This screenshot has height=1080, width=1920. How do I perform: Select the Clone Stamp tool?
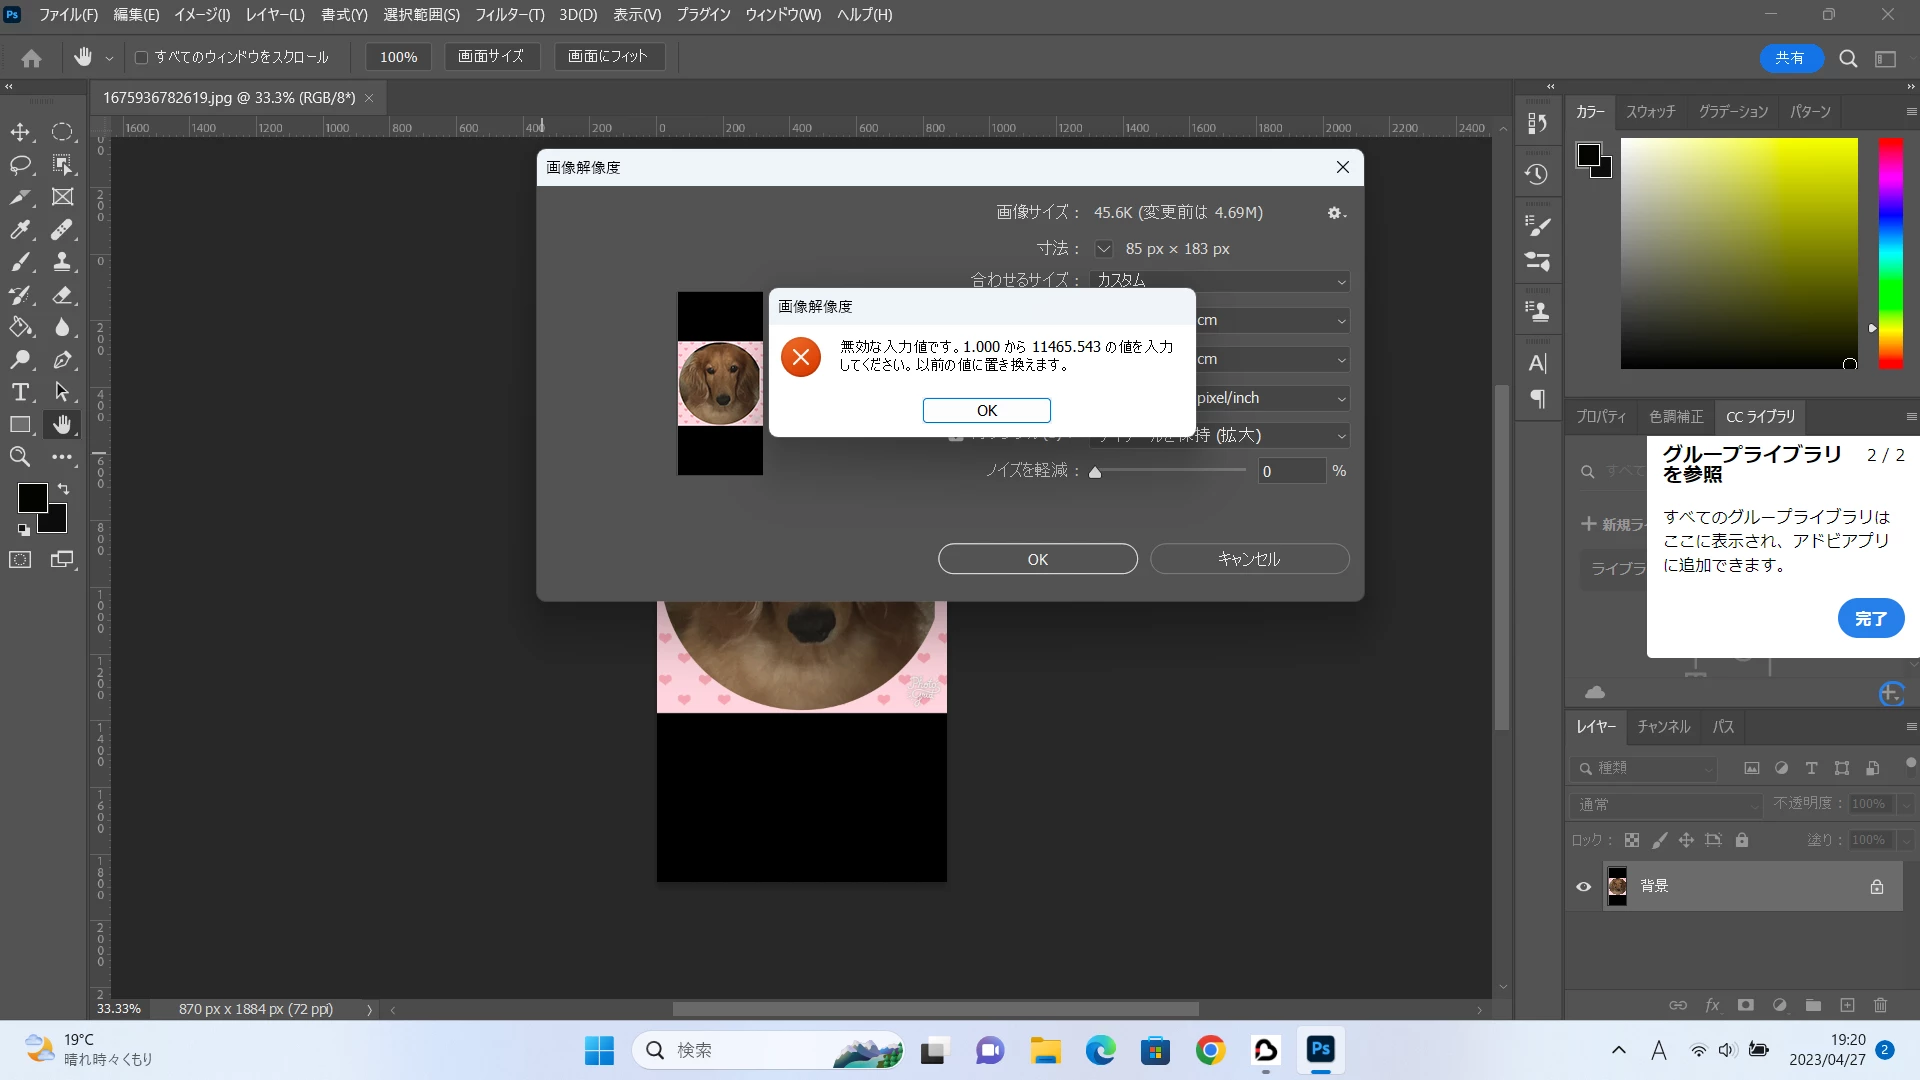62,262
